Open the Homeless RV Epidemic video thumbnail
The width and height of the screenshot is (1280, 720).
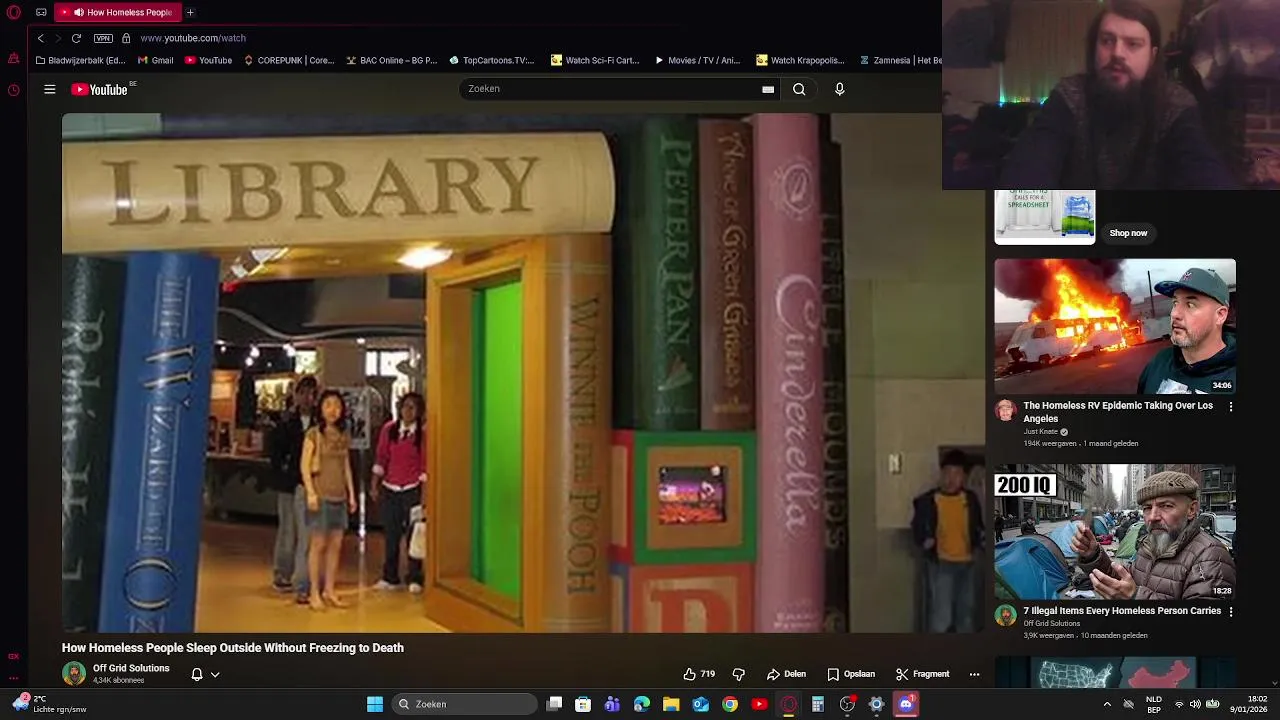click(1115, 327)
